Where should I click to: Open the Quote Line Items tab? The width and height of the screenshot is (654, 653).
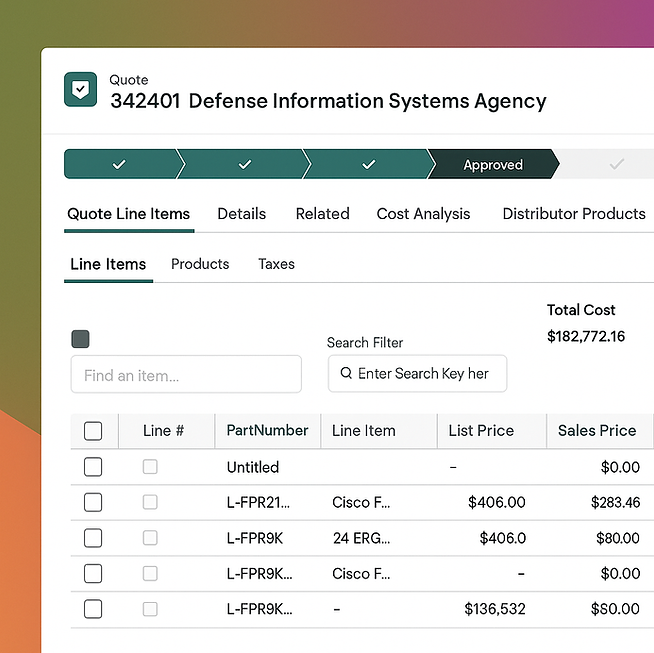(128, 214)
